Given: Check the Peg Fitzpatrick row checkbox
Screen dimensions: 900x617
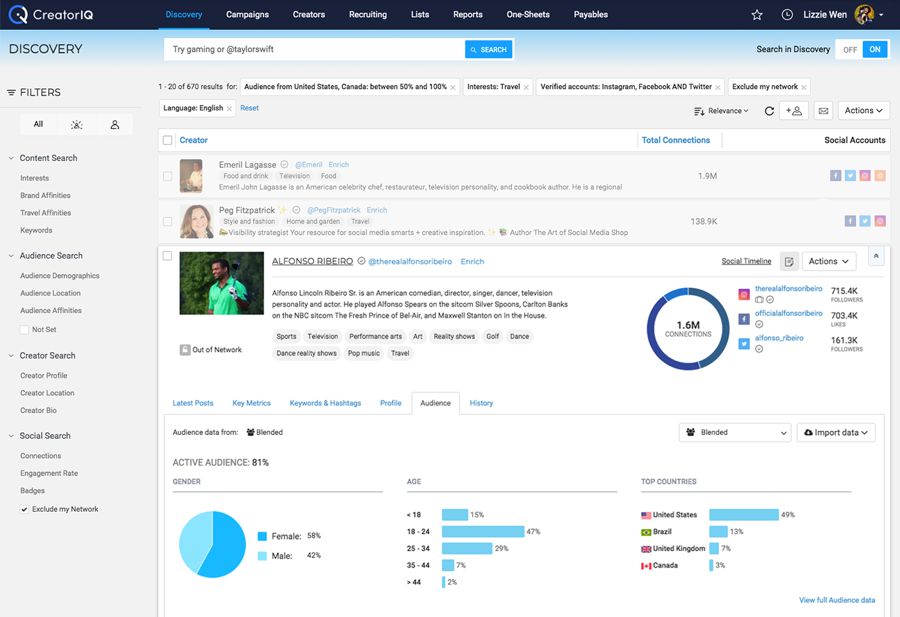Looking at the screenshot, I should (x=168, y=221).
